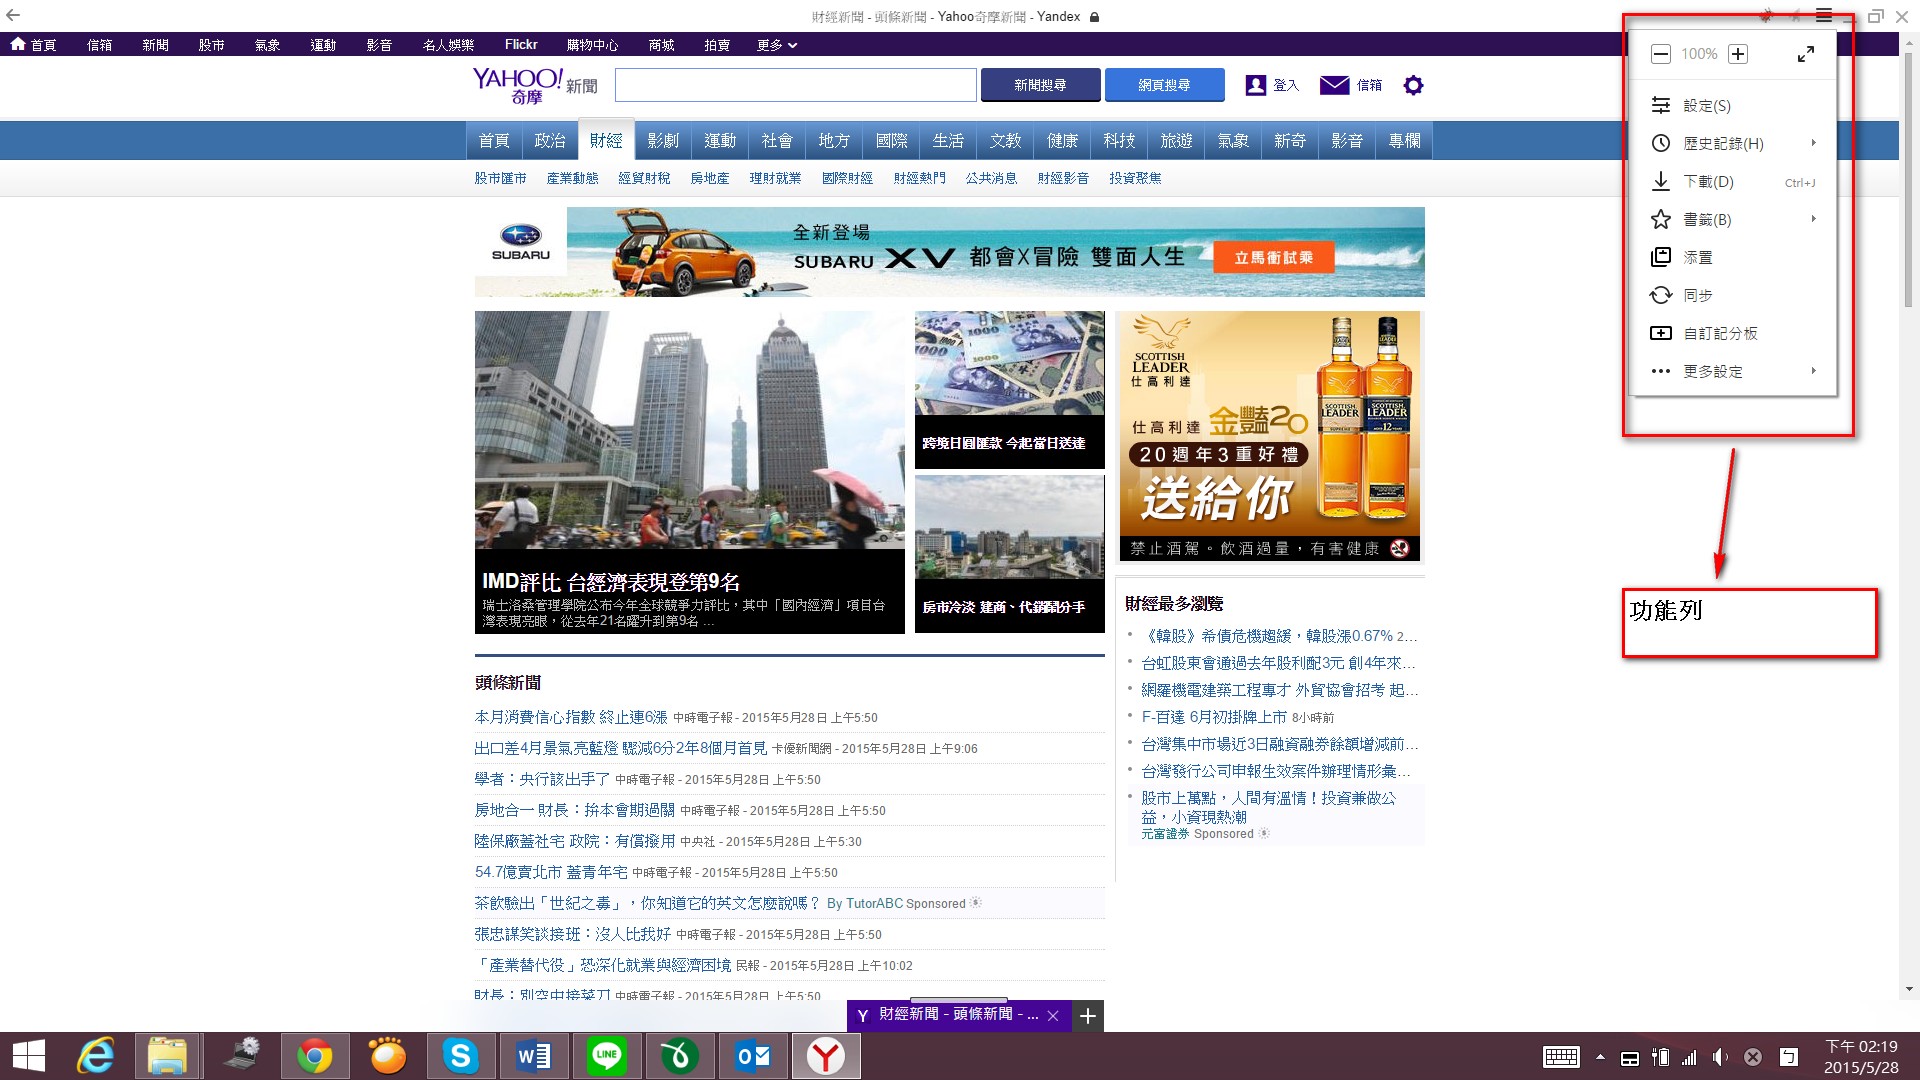Open 股市 in the top purple bar
1920x1080 pixels.
pyautogui.click(x=211, y=45)
